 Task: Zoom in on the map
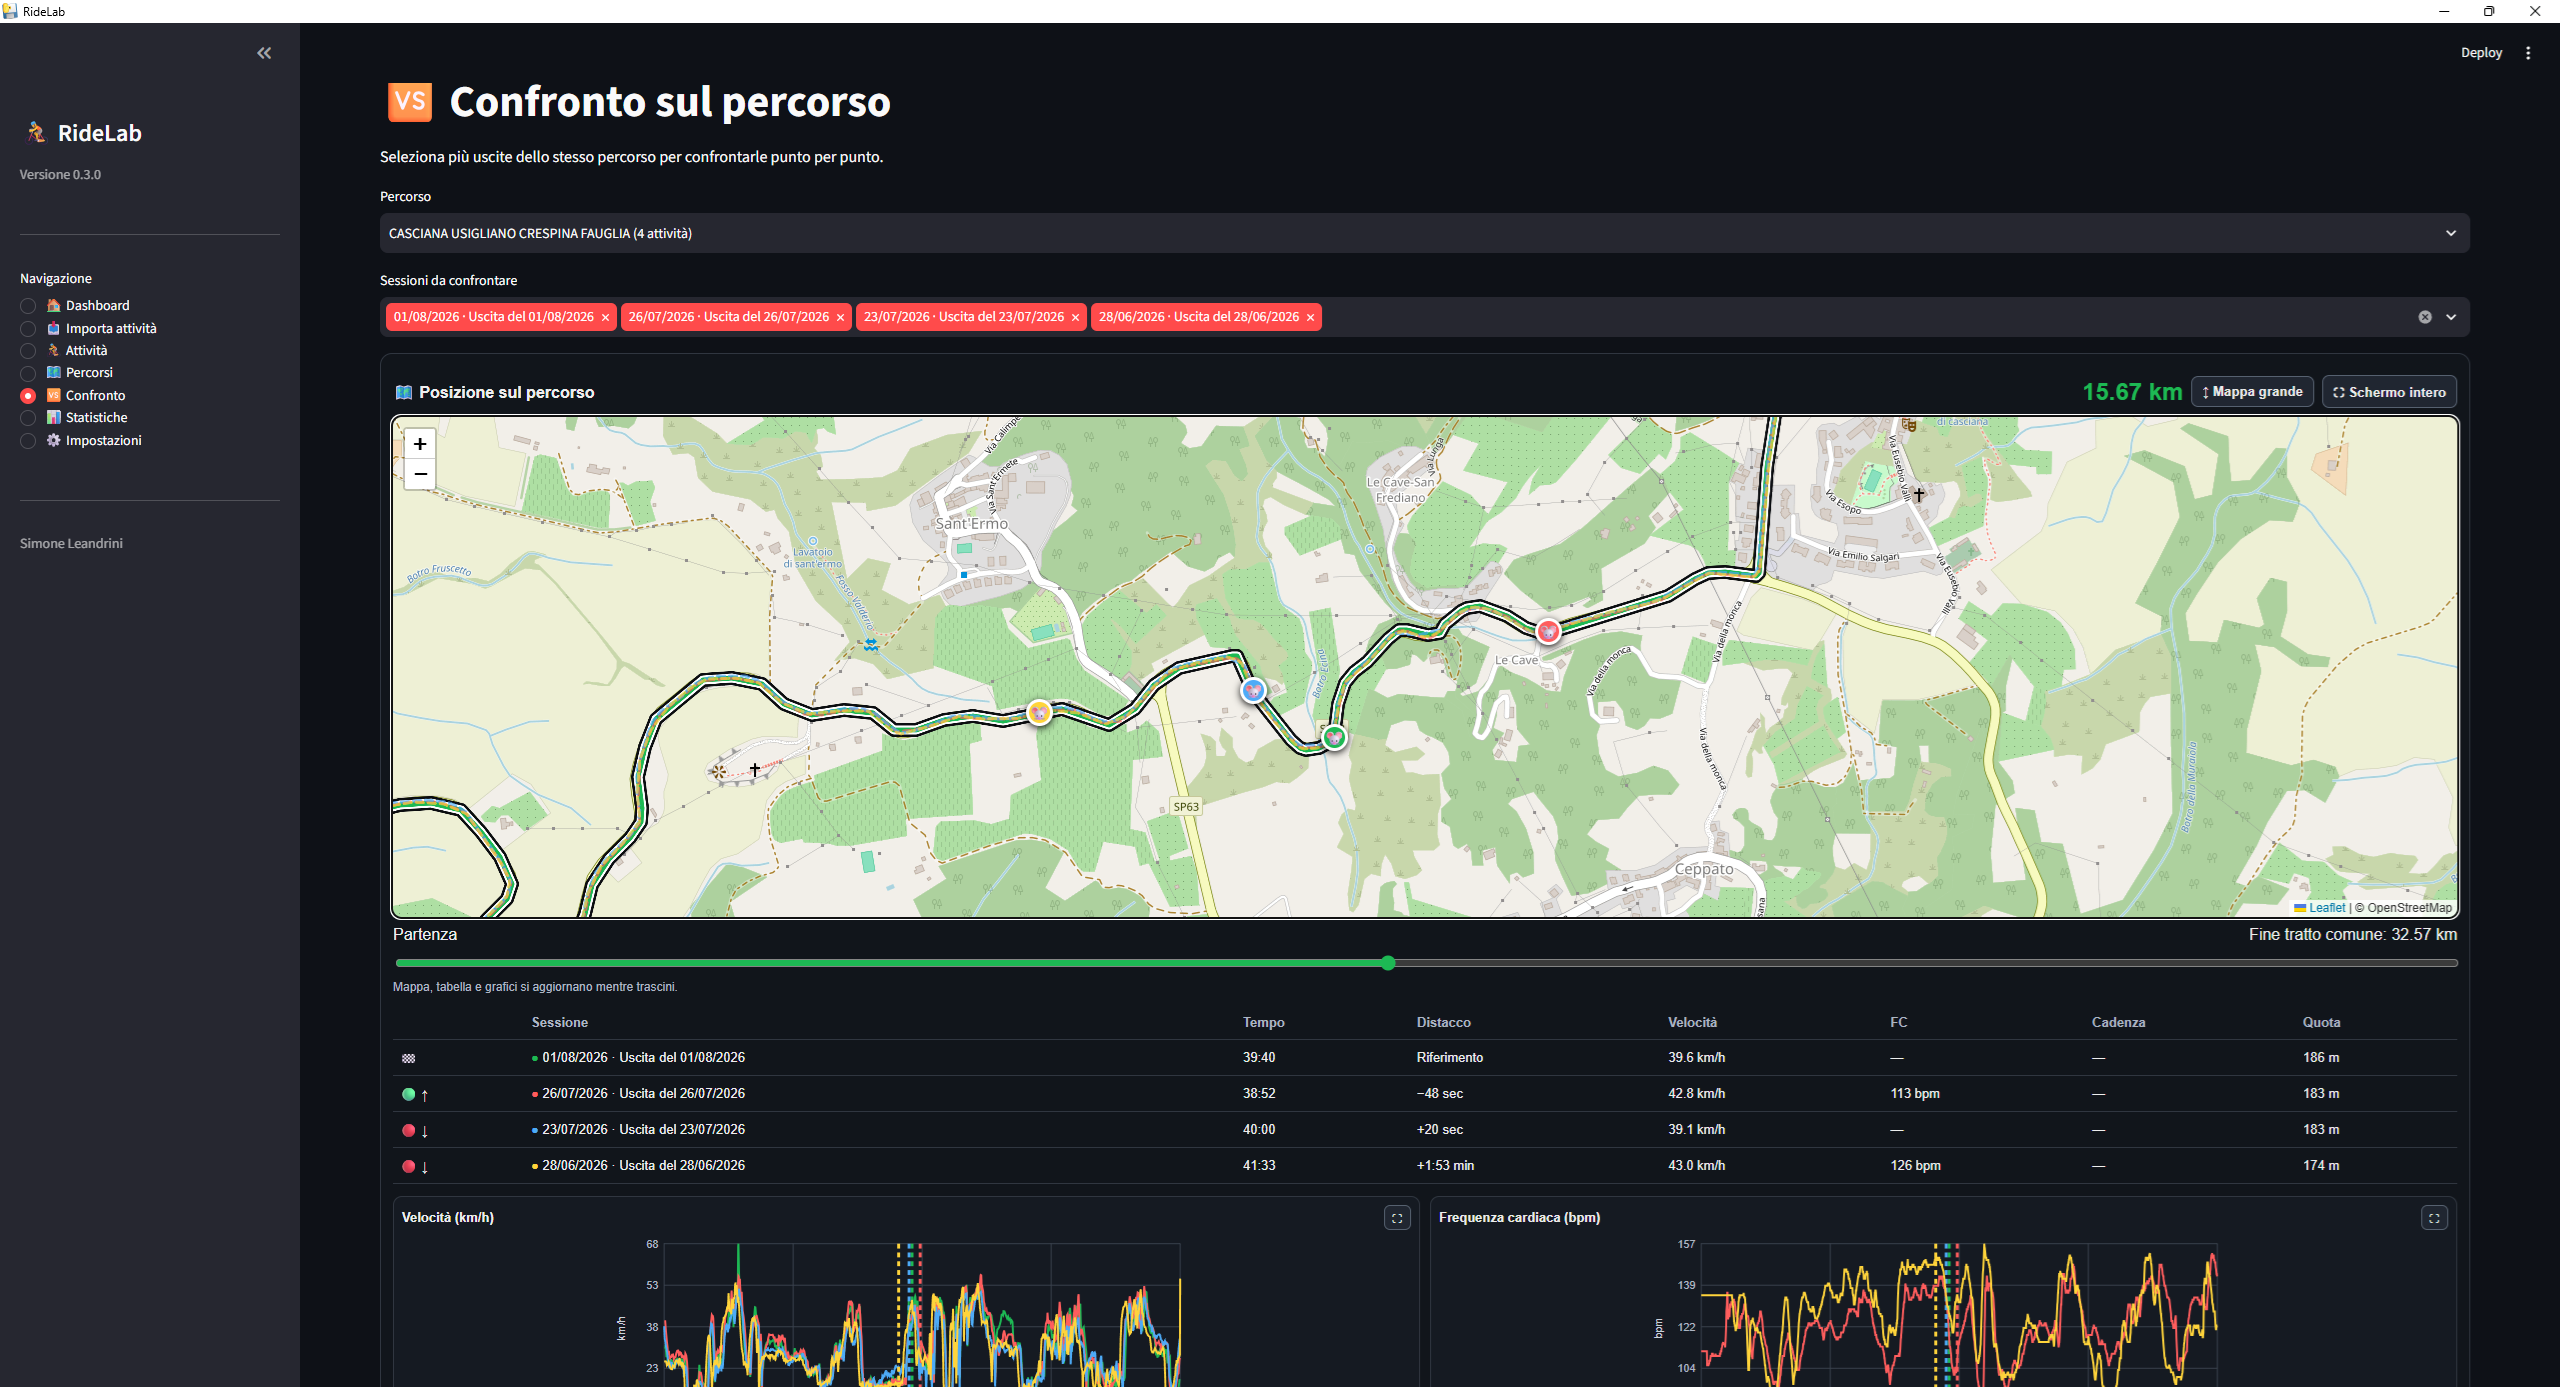coord(420,444)
